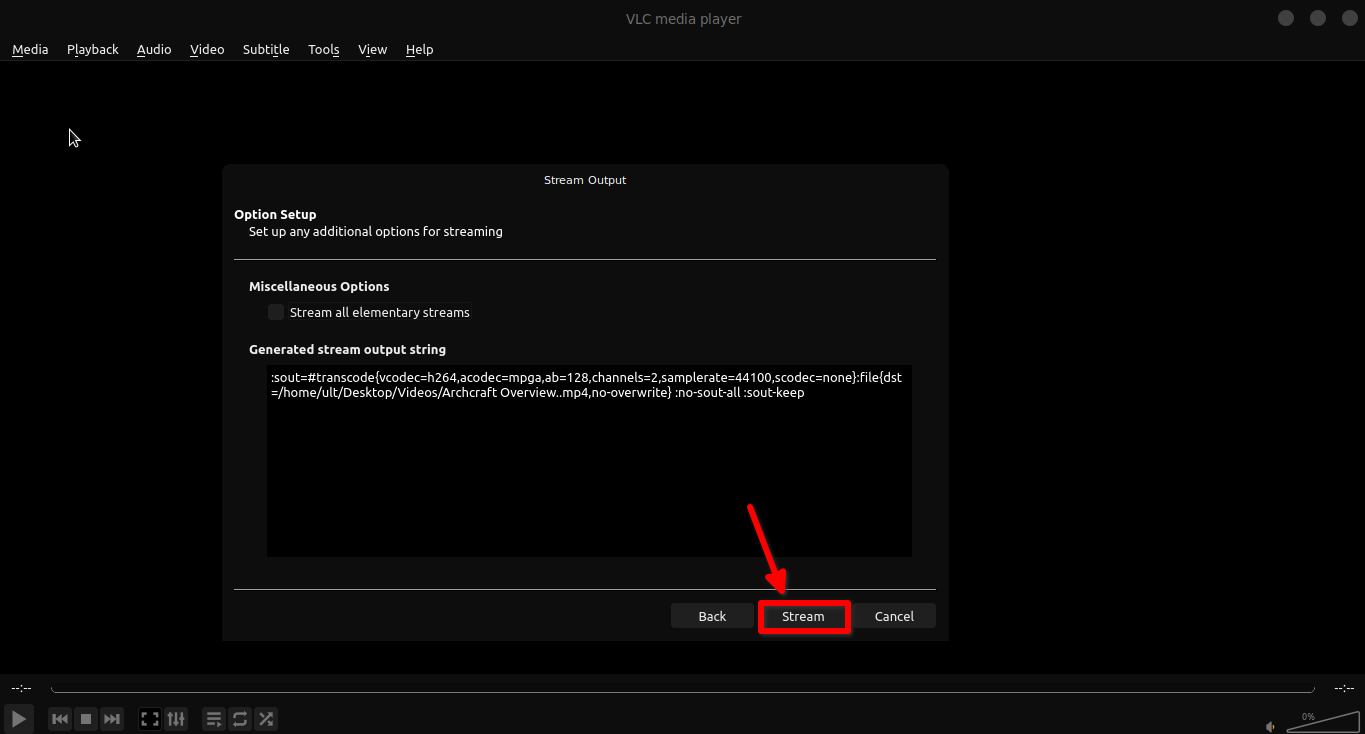Skip to the previous media track

point(60,718)
